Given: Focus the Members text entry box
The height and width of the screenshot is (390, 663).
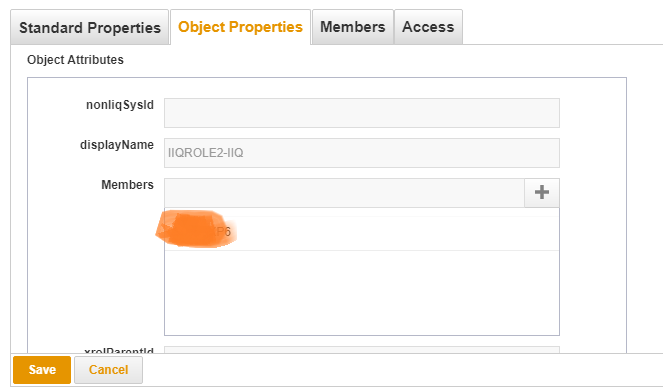Looking at the screenshot, I should click(x=344, y=193).
